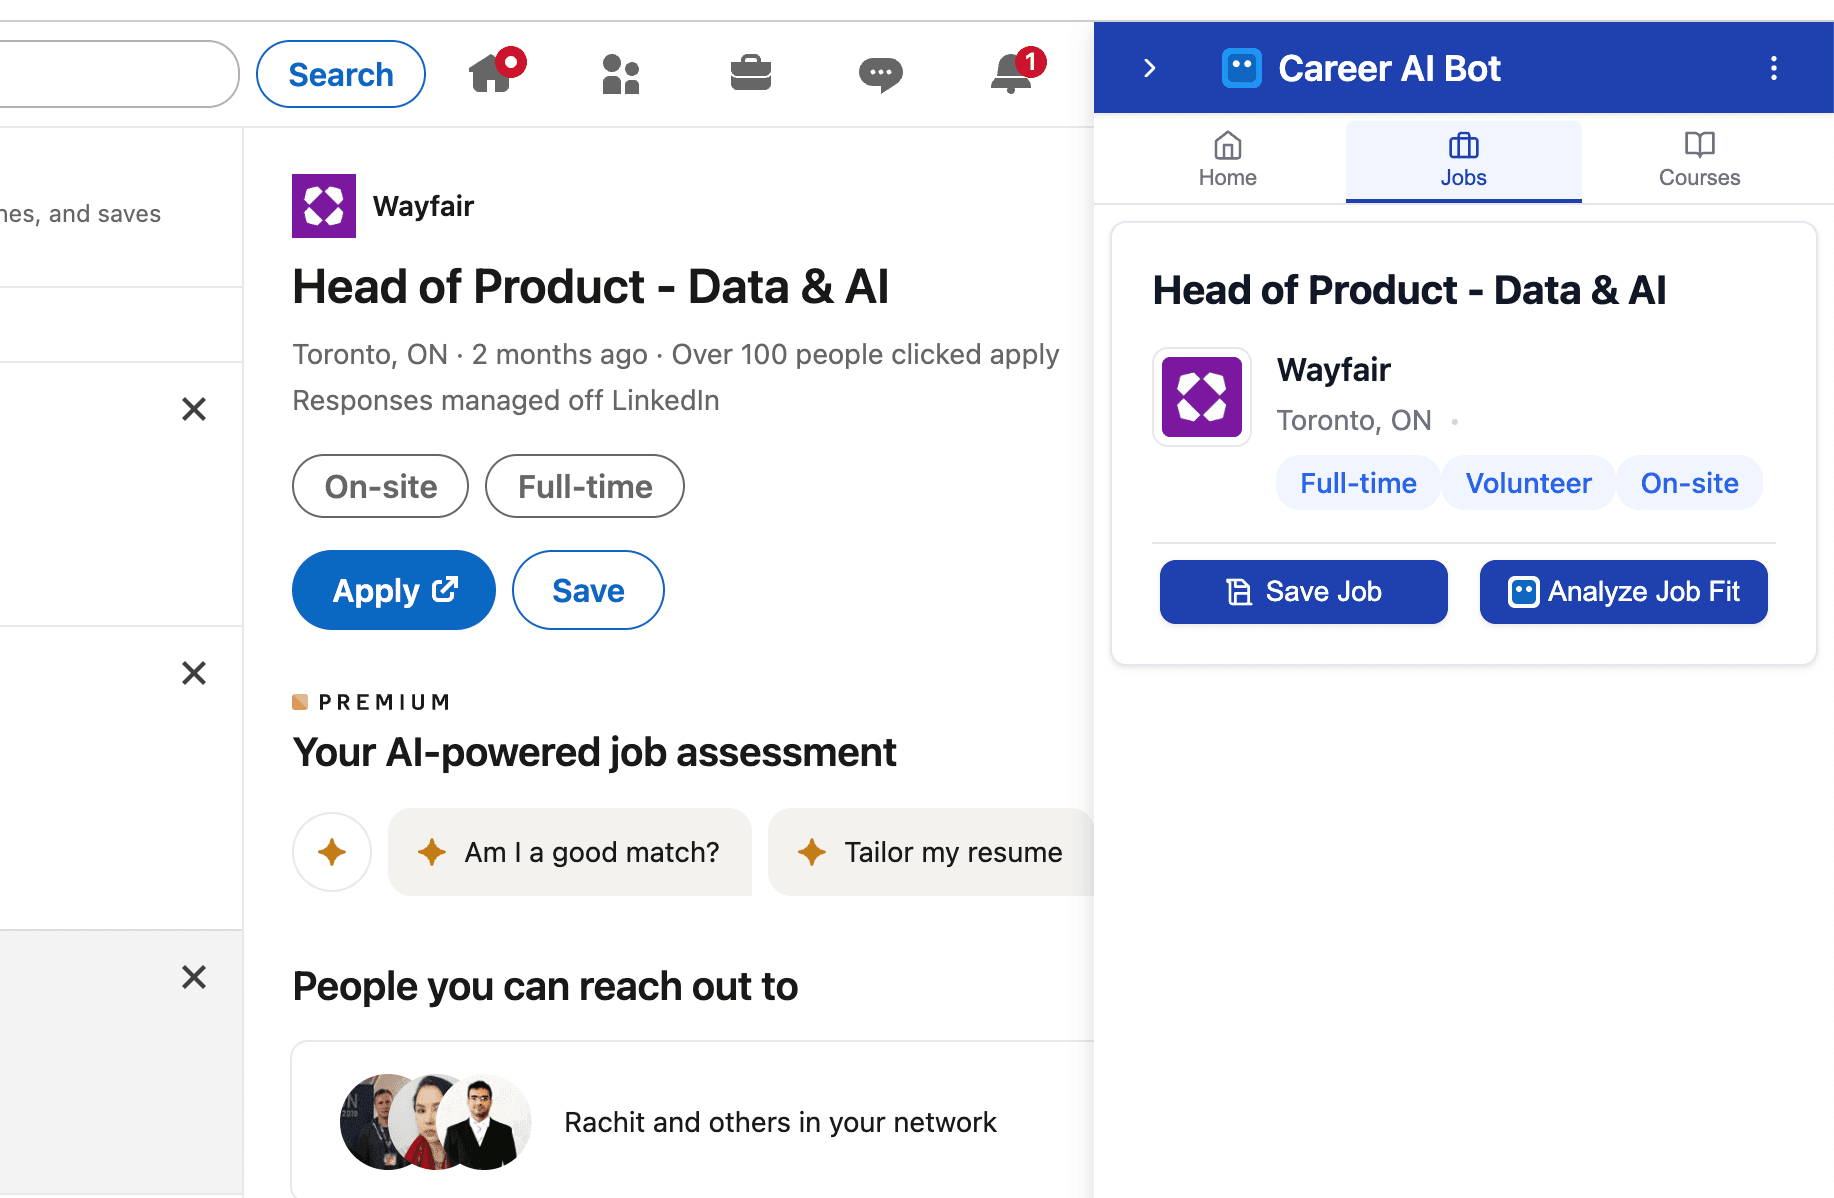The image size is (1834, 1198).
Task: Open the three-dot menu in Career AI Bot
Action: click(1775, 68)
